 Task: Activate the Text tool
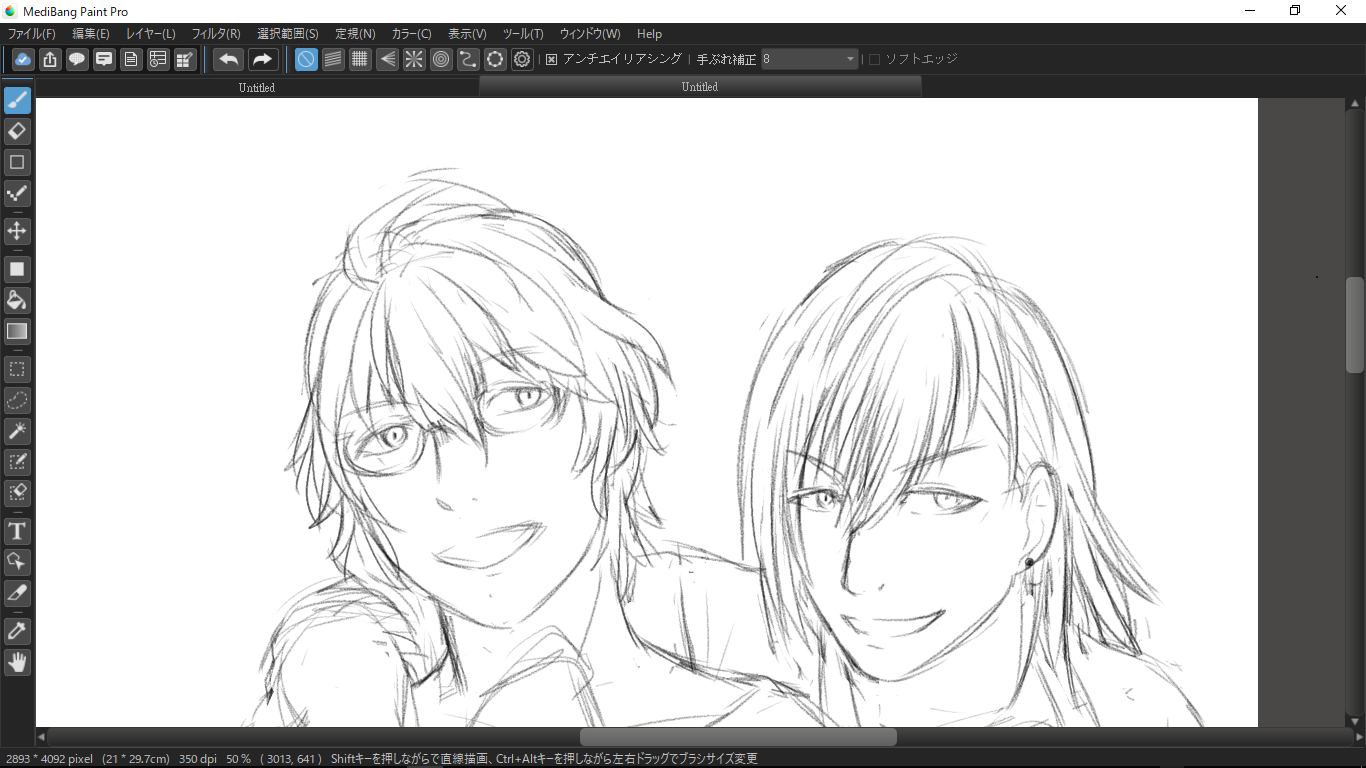17,531
